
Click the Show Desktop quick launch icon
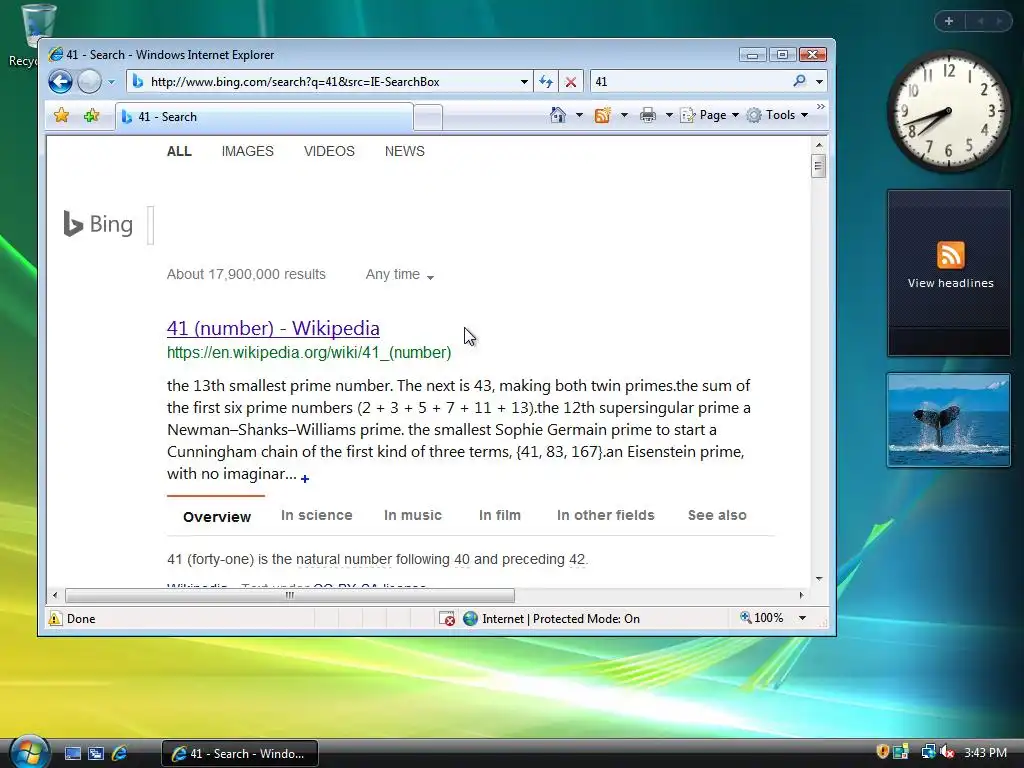click(x=72, y=754)
